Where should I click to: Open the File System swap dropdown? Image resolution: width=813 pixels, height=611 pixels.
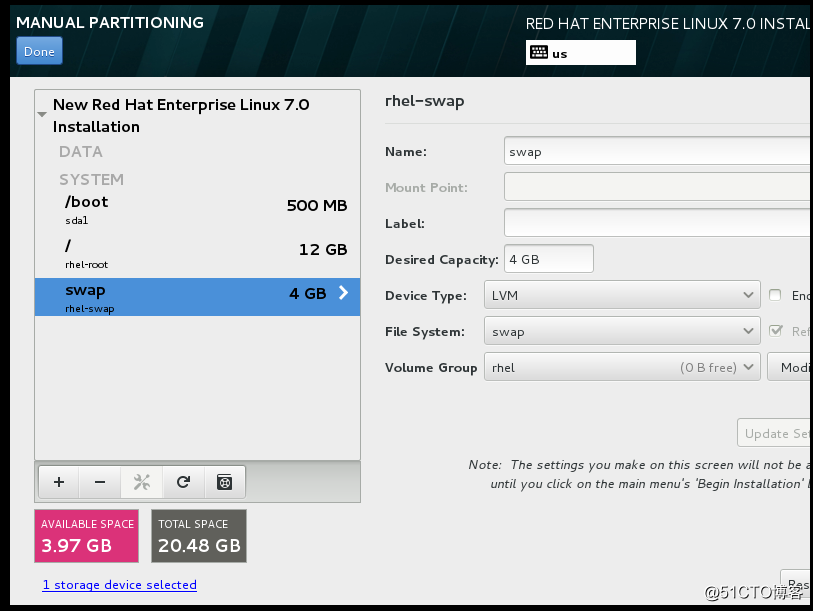pyautogui.click(x=622, y=331)
